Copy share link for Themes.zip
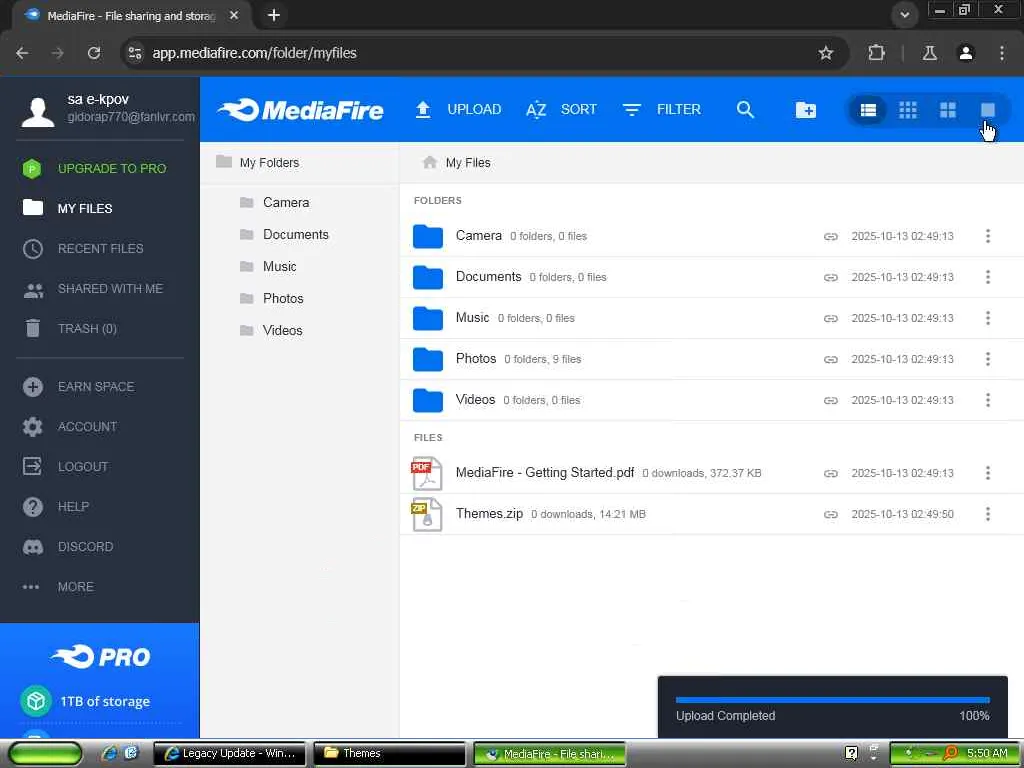The image size is (1024, 768). (830, 515)
